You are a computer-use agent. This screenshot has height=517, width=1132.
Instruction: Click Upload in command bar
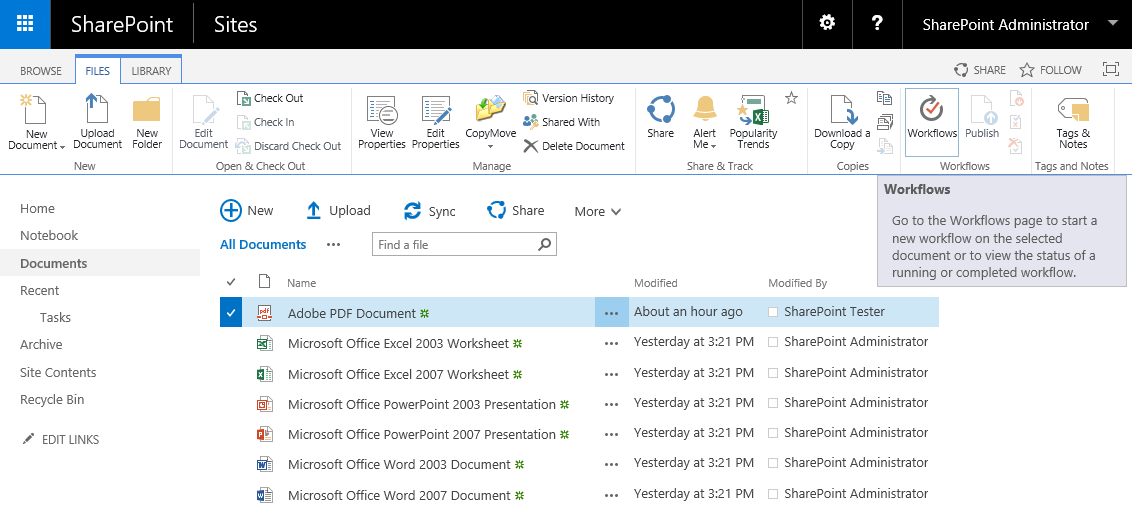click(339, 210)
